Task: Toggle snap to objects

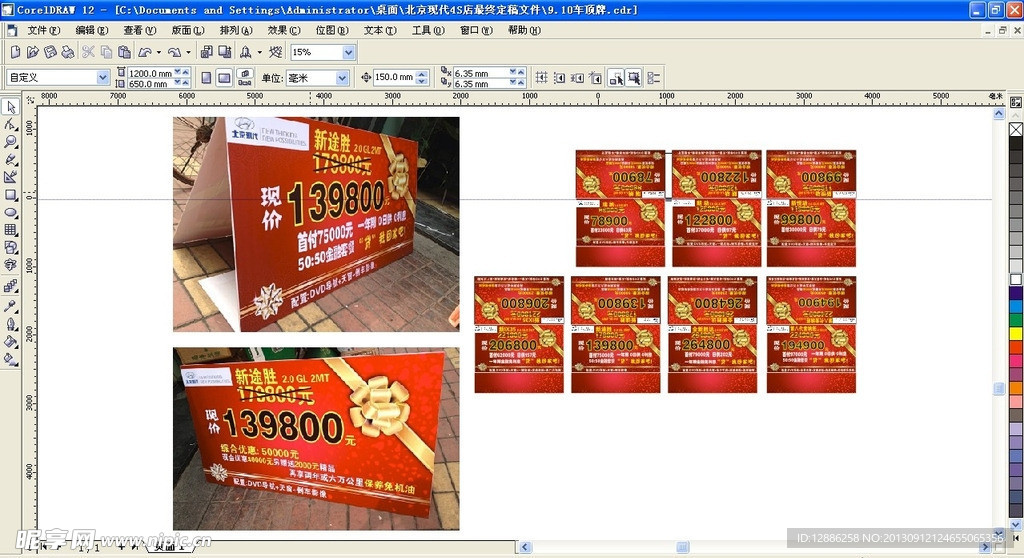Action: tap(577, 78)
